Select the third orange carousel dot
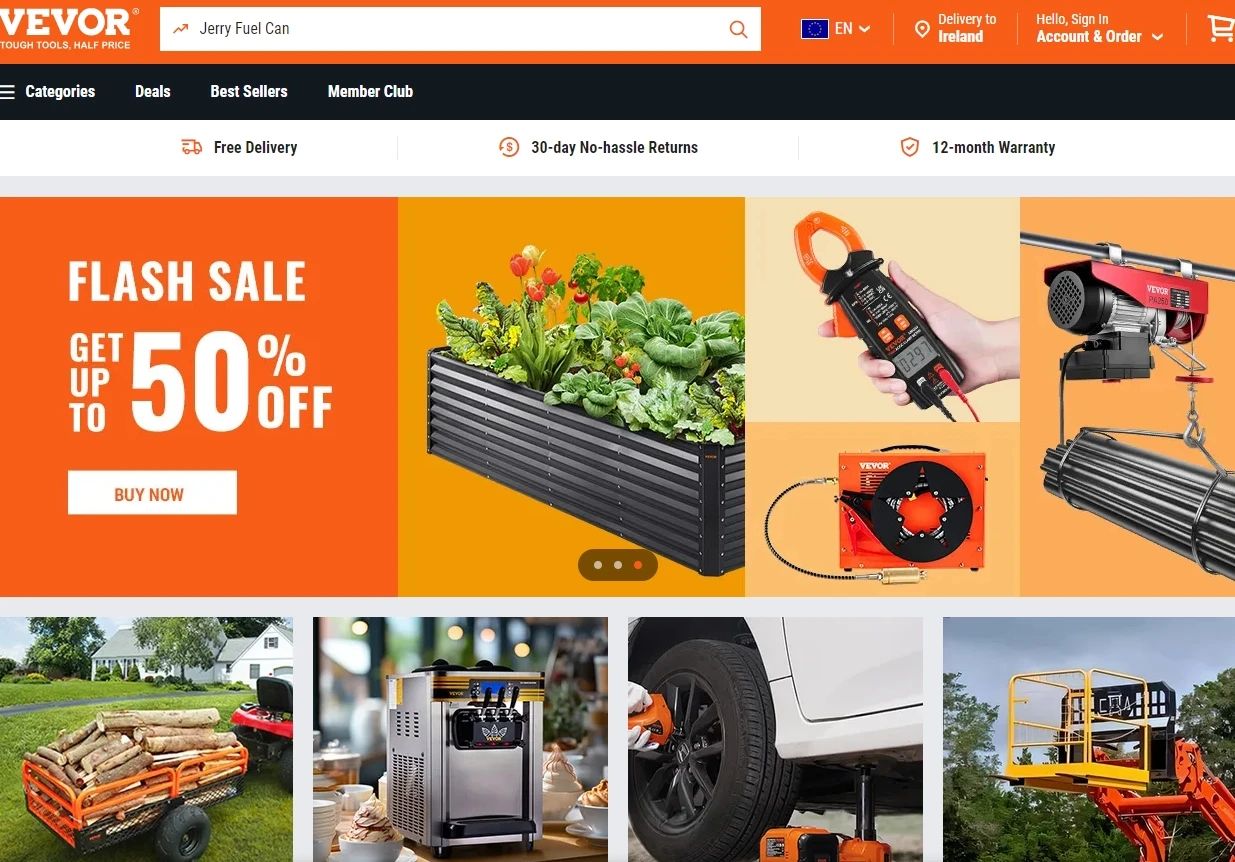Viewport: 1235px width, 862px height. pyautogui.click(x=638, y=565)
